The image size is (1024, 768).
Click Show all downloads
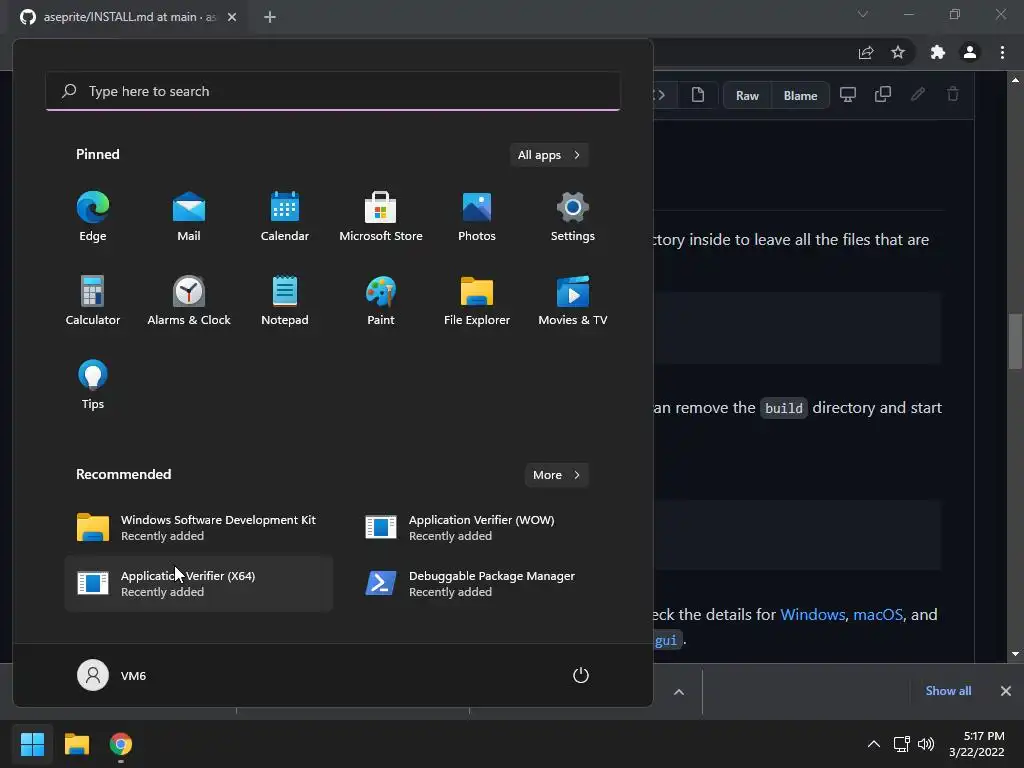pos(948,691)
